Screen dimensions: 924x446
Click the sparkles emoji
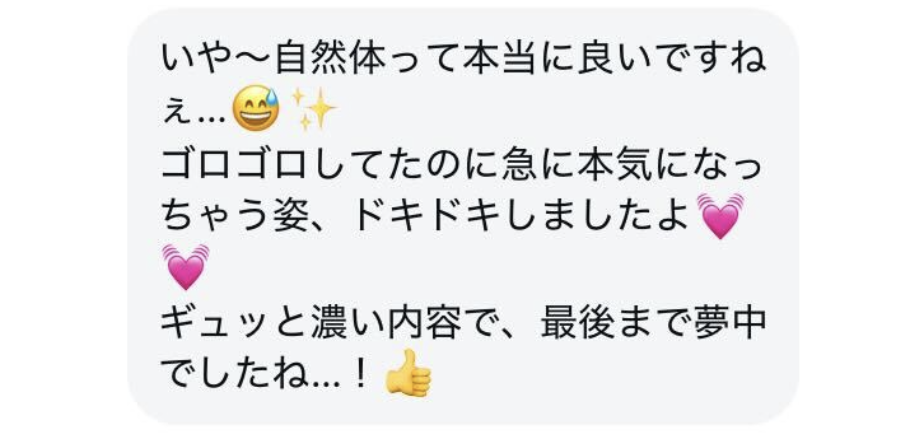click(314, 109)
